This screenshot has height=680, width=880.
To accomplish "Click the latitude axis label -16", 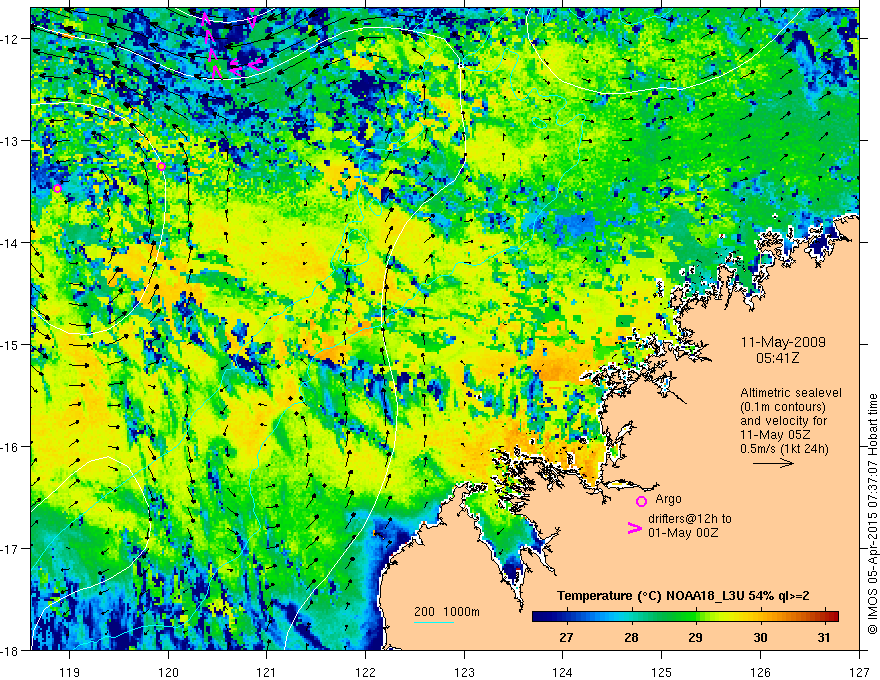I will [x=11, y=447].
